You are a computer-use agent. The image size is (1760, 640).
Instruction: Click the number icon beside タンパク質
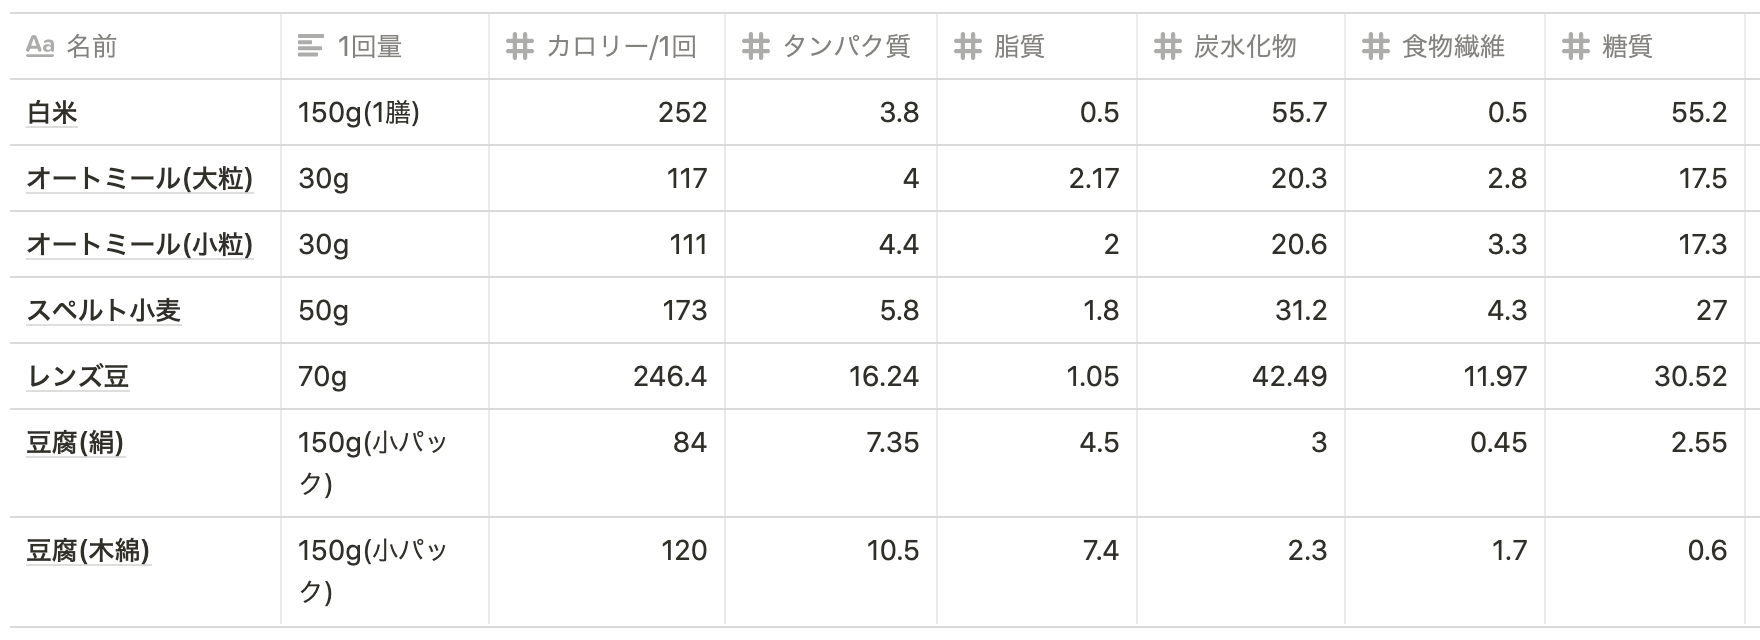pyautogui.click(x=755, y=46)
